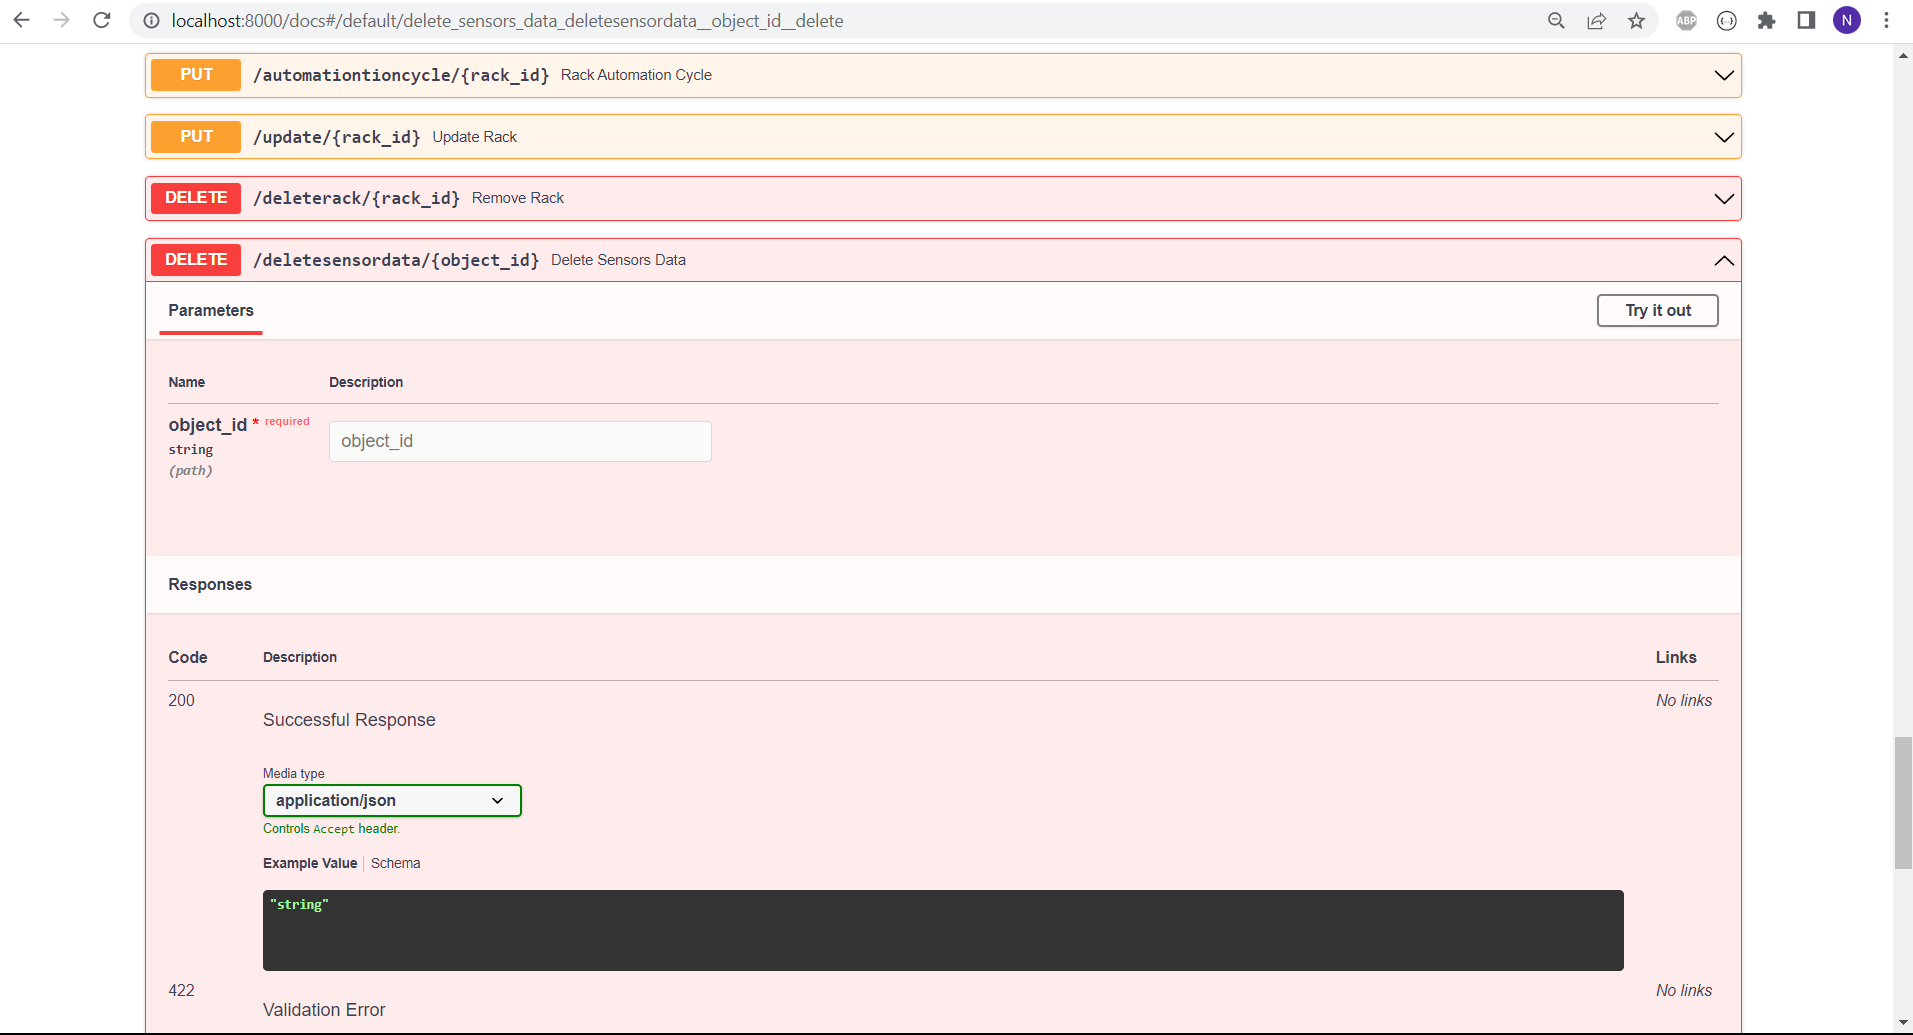Toggle the browser side panel icon

[1806, 20]
